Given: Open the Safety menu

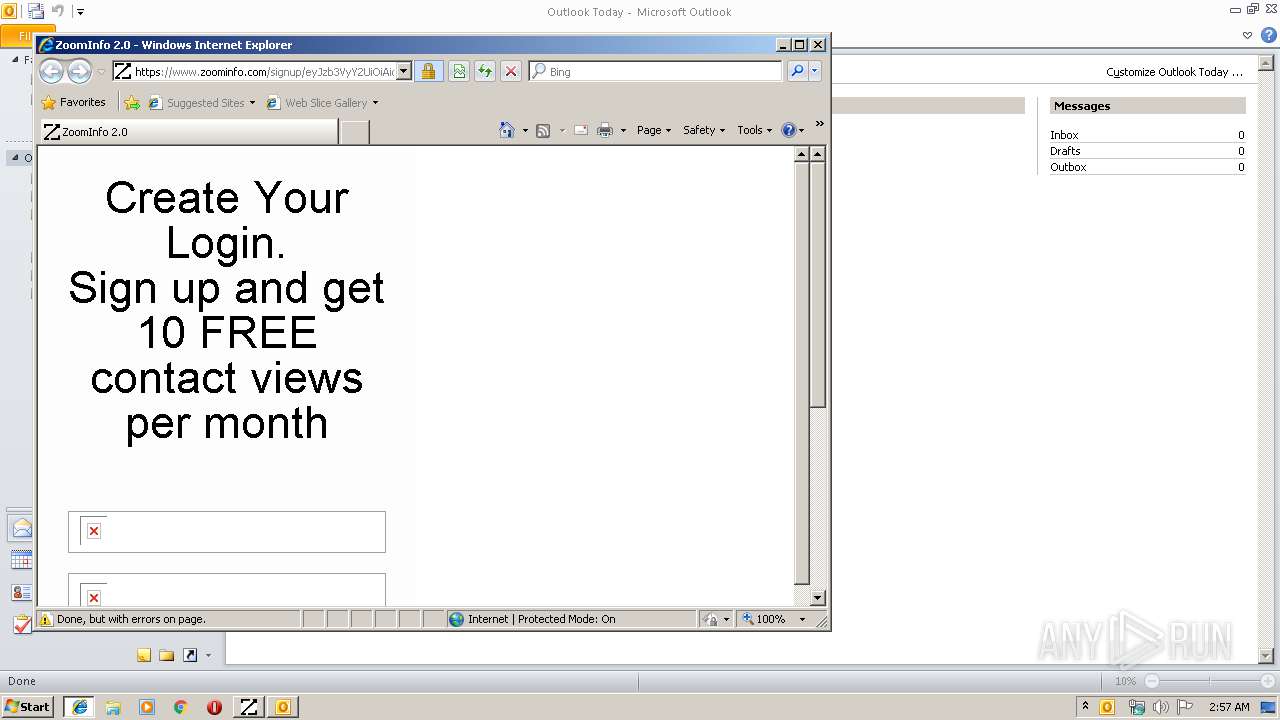Looking at the screenshot, I should coord(704,130).
